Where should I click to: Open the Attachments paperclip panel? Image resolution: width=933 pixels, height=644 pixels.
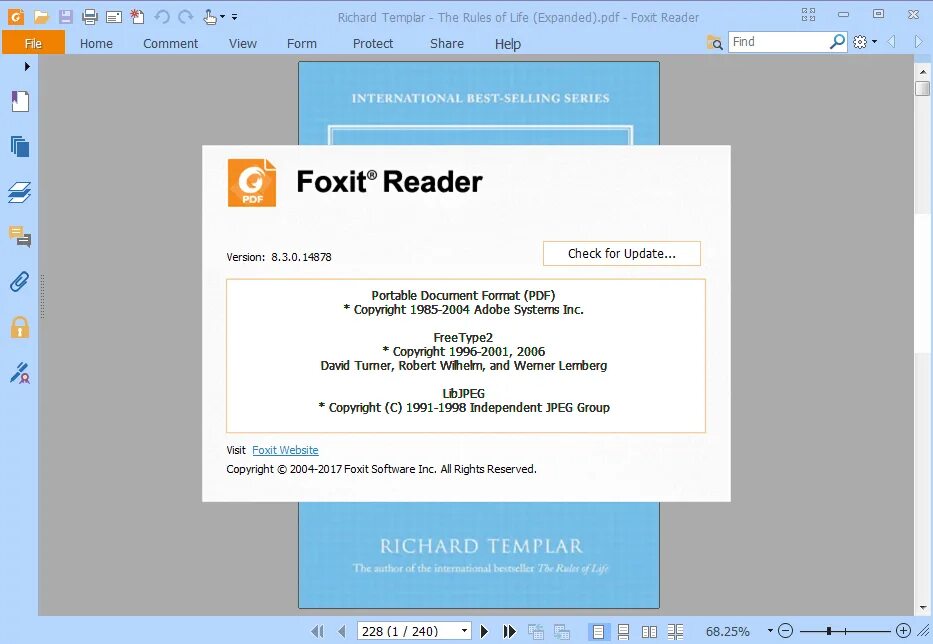tap(20, 281)
